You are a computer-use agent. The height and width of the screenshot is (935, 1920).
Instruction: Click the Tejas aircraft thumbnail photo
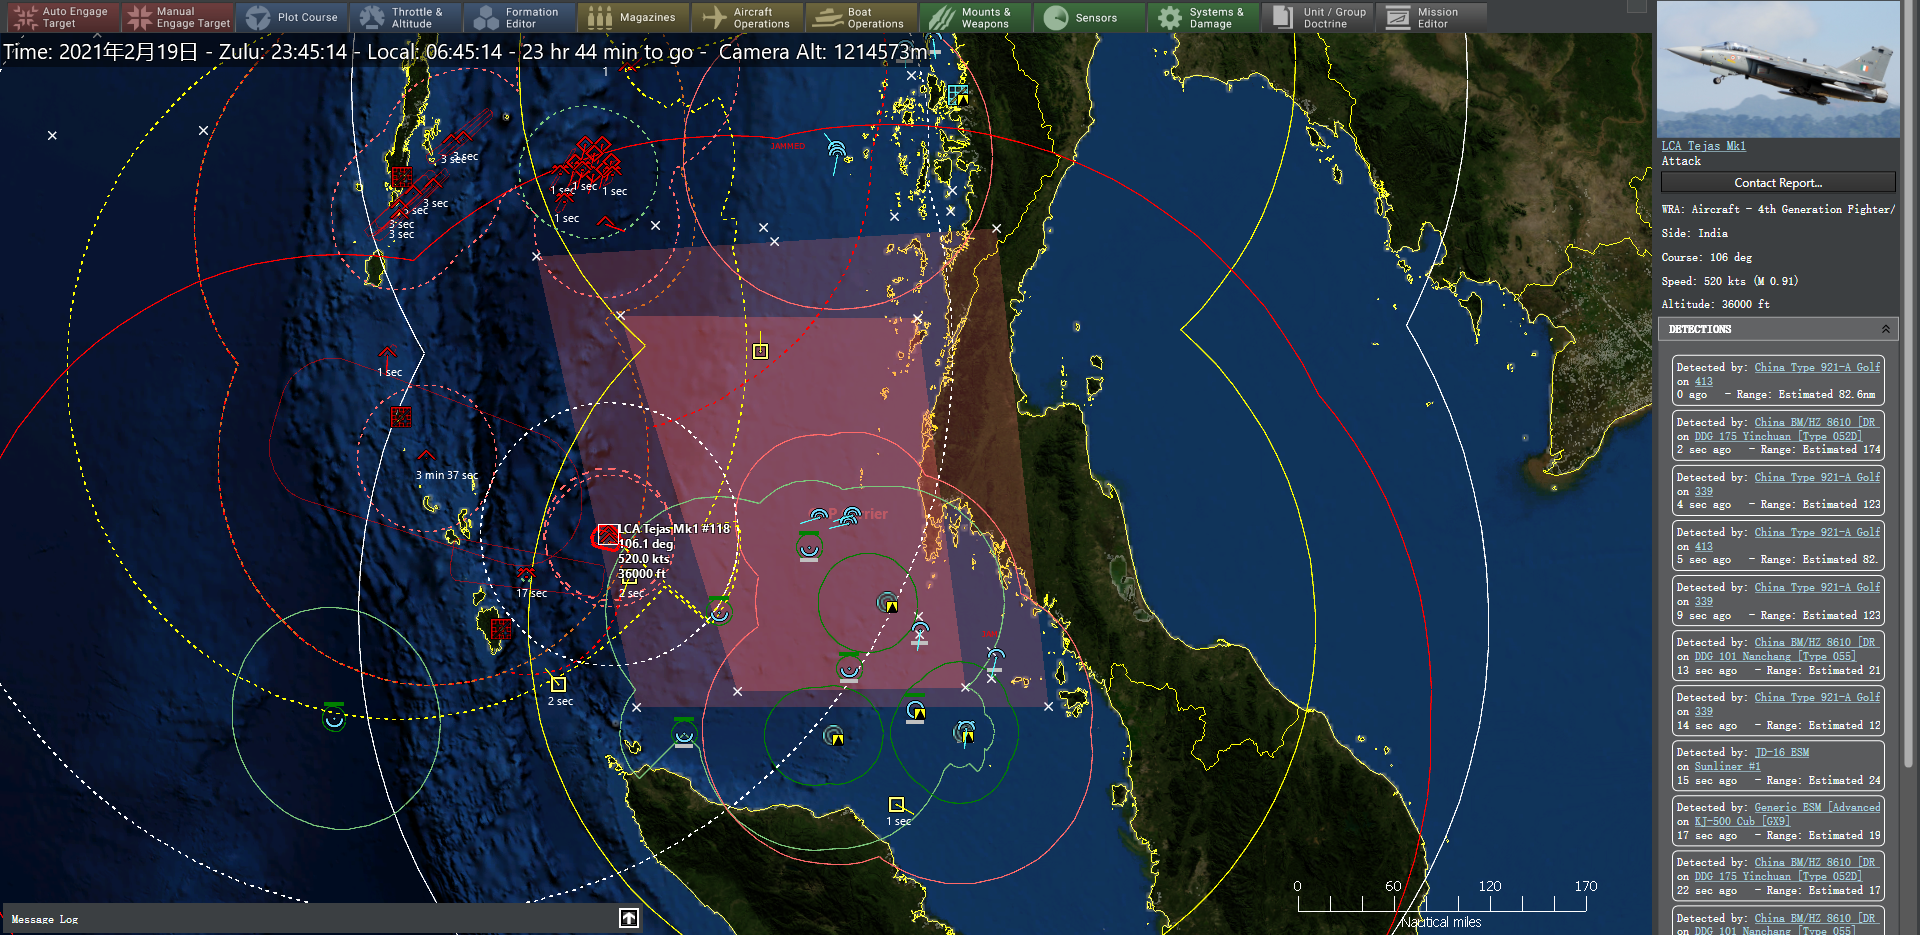pos(1778,69)
